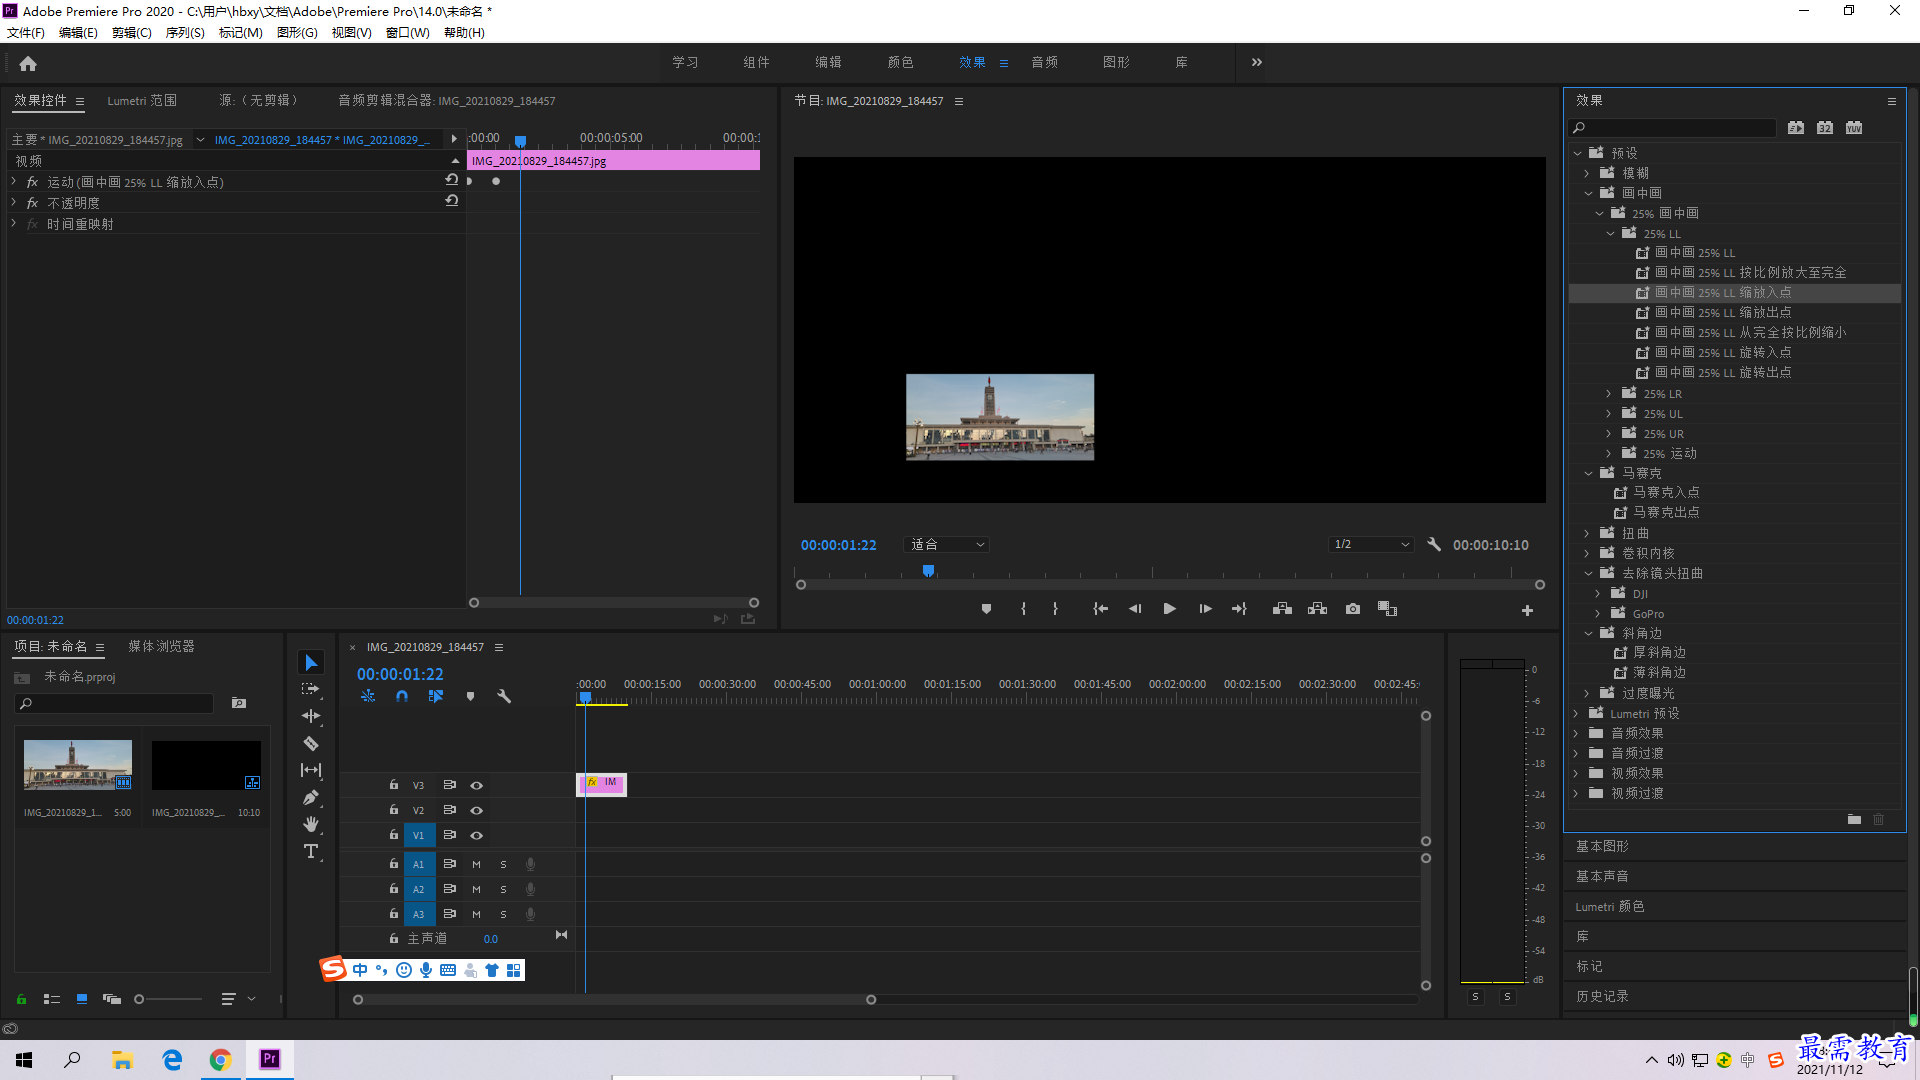Open Premiere Pro in taskbar

[x=270, y=1059]
